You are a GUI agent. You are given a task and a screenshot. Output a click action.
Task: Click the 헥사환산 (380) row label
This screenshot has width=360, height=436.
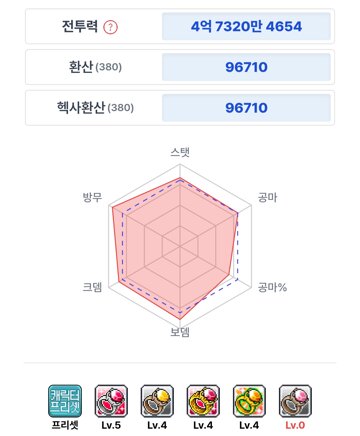pos(95,107)
